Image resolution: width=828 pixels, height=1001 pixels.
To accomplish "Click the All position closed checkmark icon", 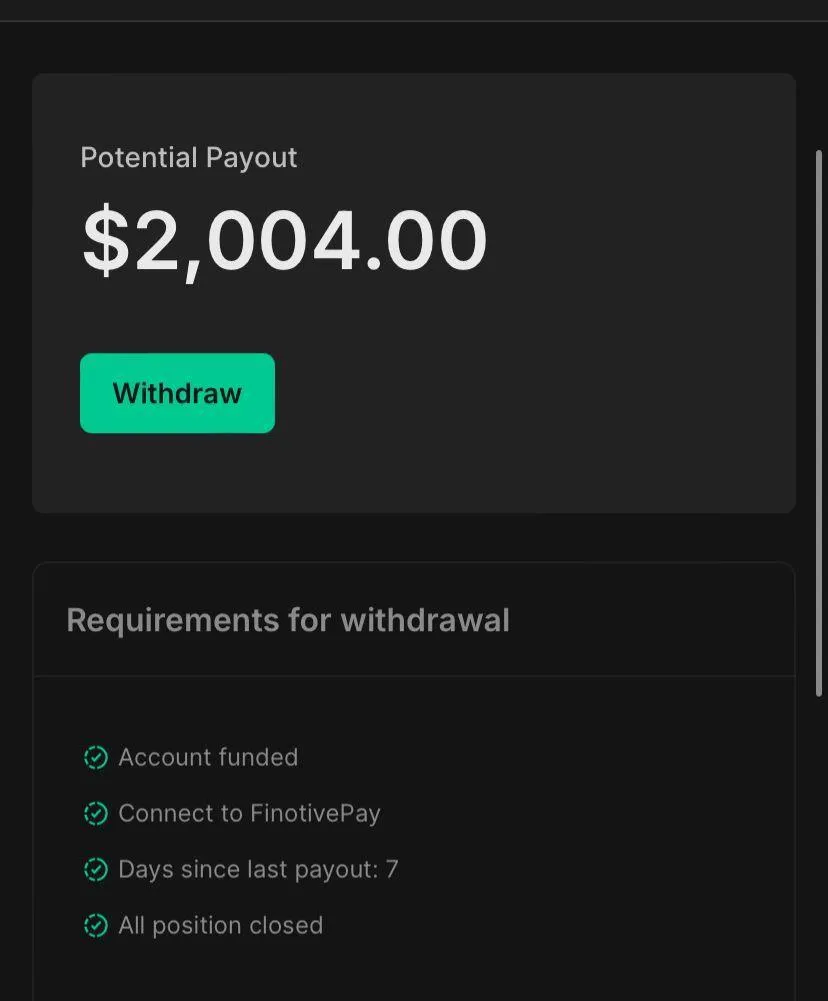I will (x=95, y=926).
